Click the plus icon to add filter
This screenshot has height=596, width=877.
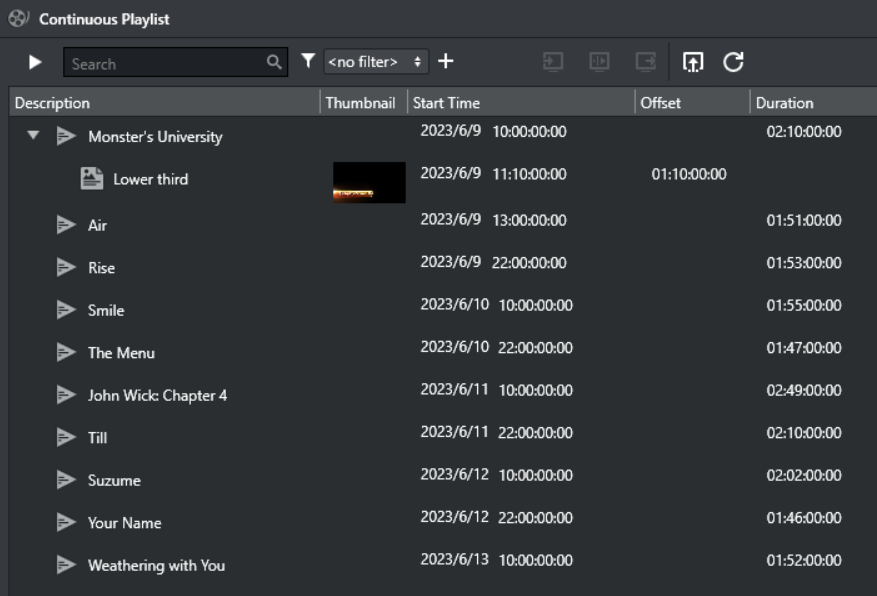point(446,62)
